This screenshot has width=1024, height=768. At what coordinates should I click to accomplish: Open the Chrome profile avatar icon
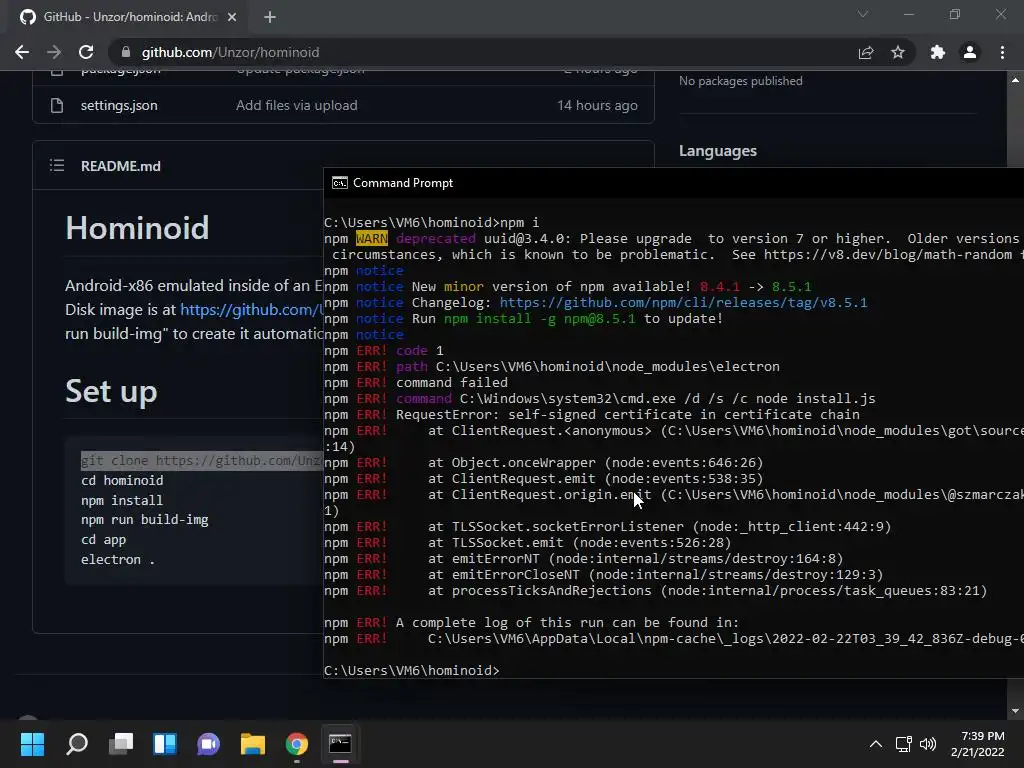(x=970, y=52)
